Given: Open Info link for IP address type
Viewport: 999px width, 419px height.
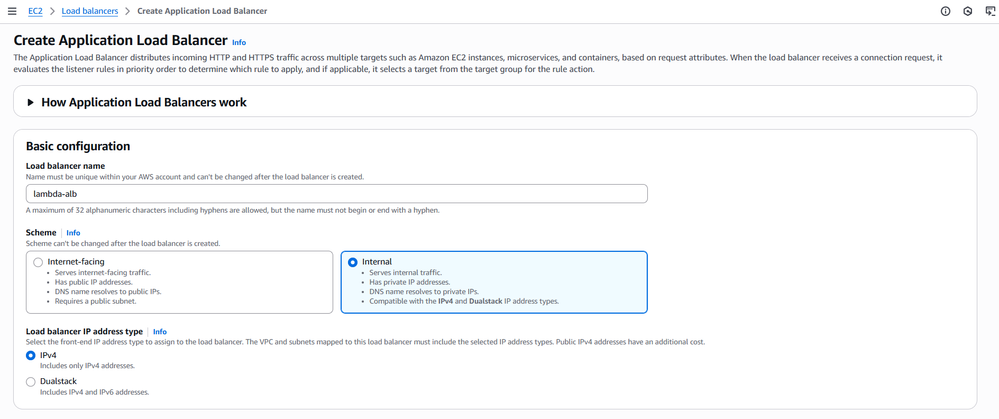Looking at the screenshot, I should 159,331.
